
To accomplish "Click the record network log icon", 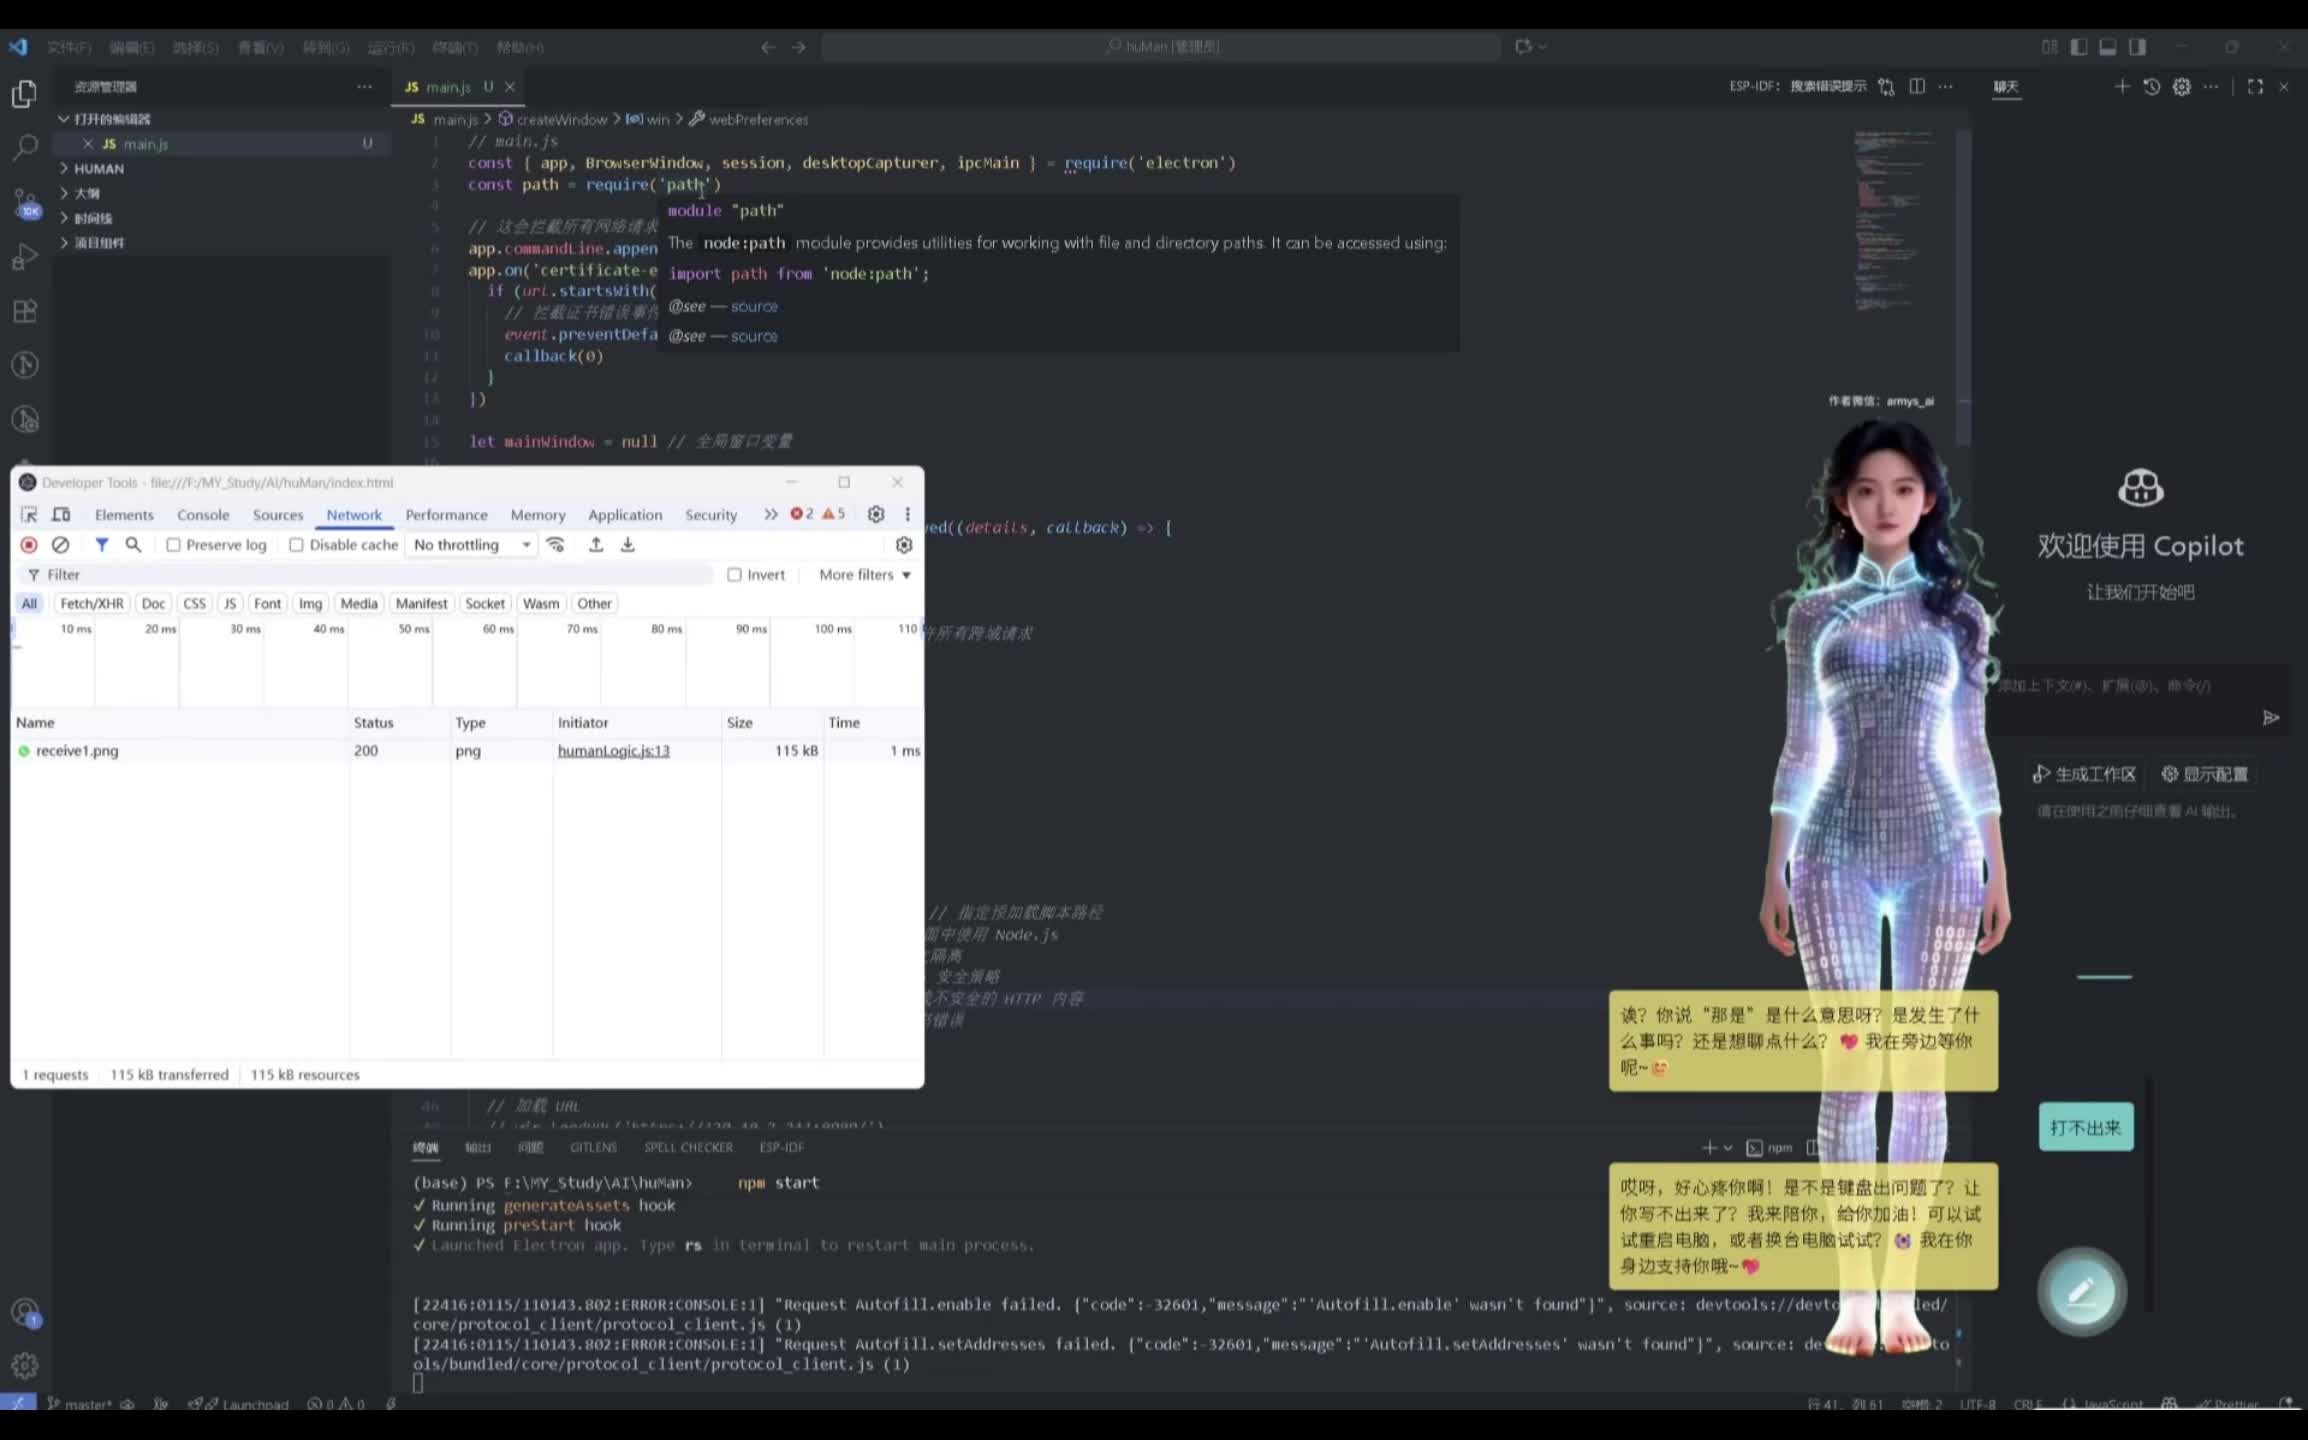I will (29, 545).
